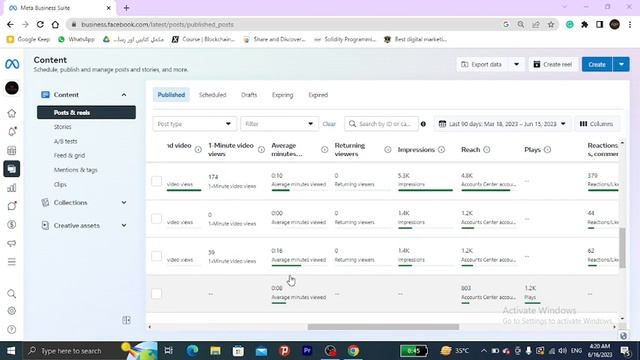This screenshot has width=640, height=360.
Task: Show info for Impressions column
Action: coord(441,150)
